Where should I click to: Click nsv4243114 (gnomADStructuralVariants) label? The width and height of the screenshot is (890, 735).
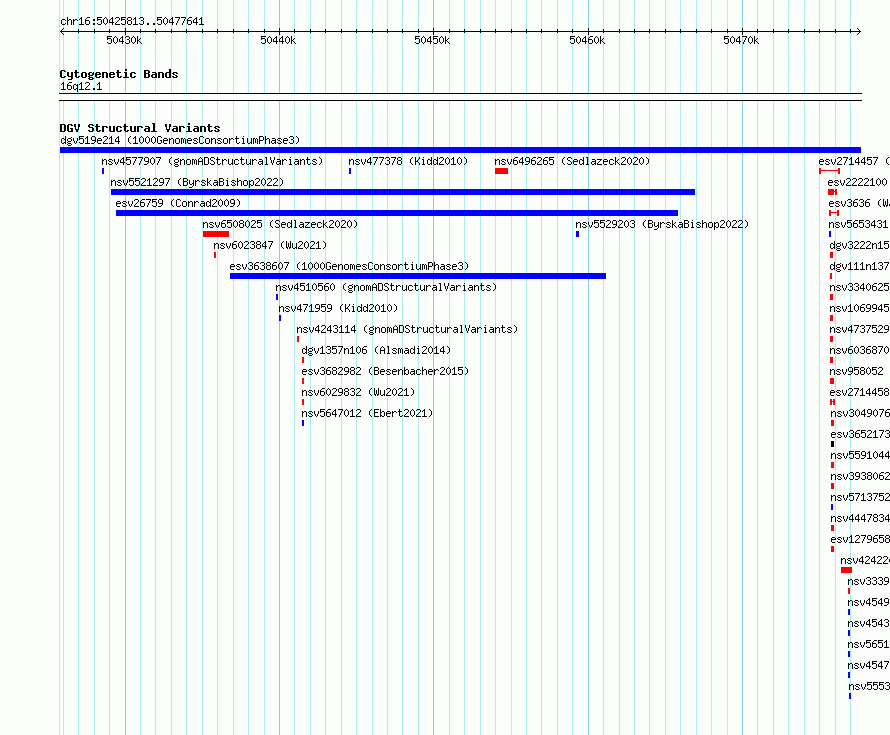point(407,329)
